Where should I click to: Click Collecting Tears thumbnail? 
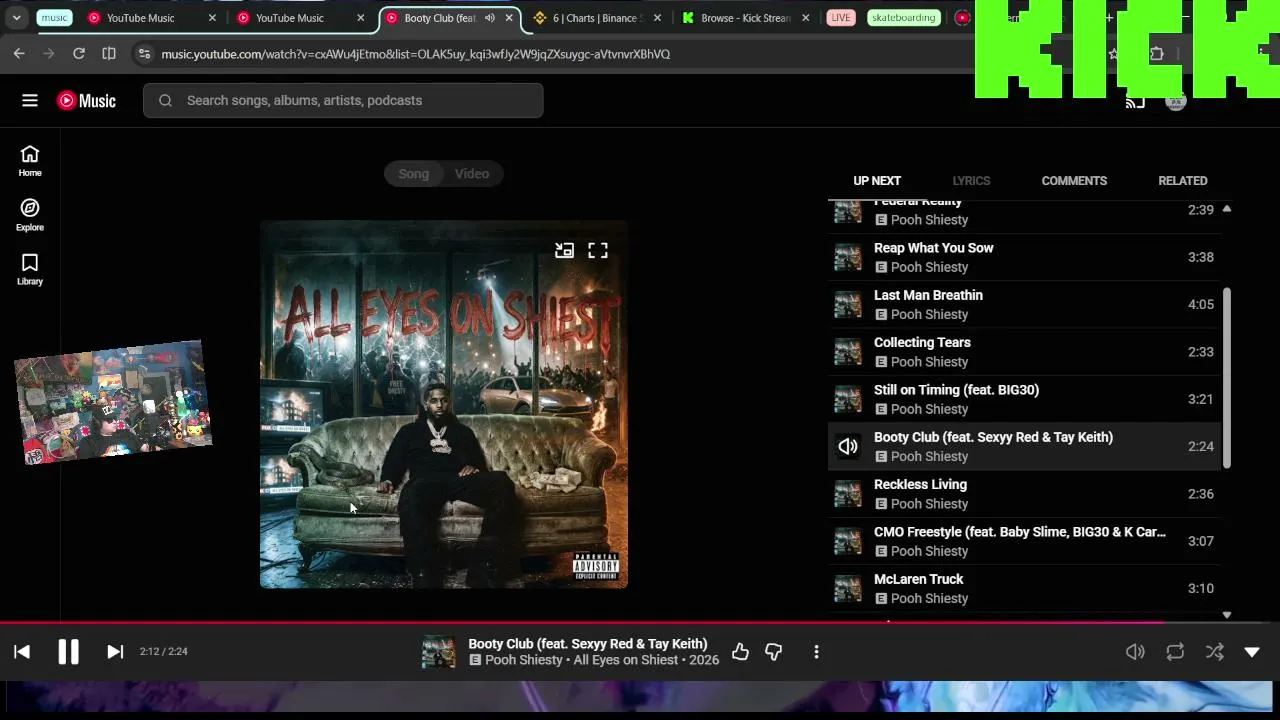(x=848, y=352)
